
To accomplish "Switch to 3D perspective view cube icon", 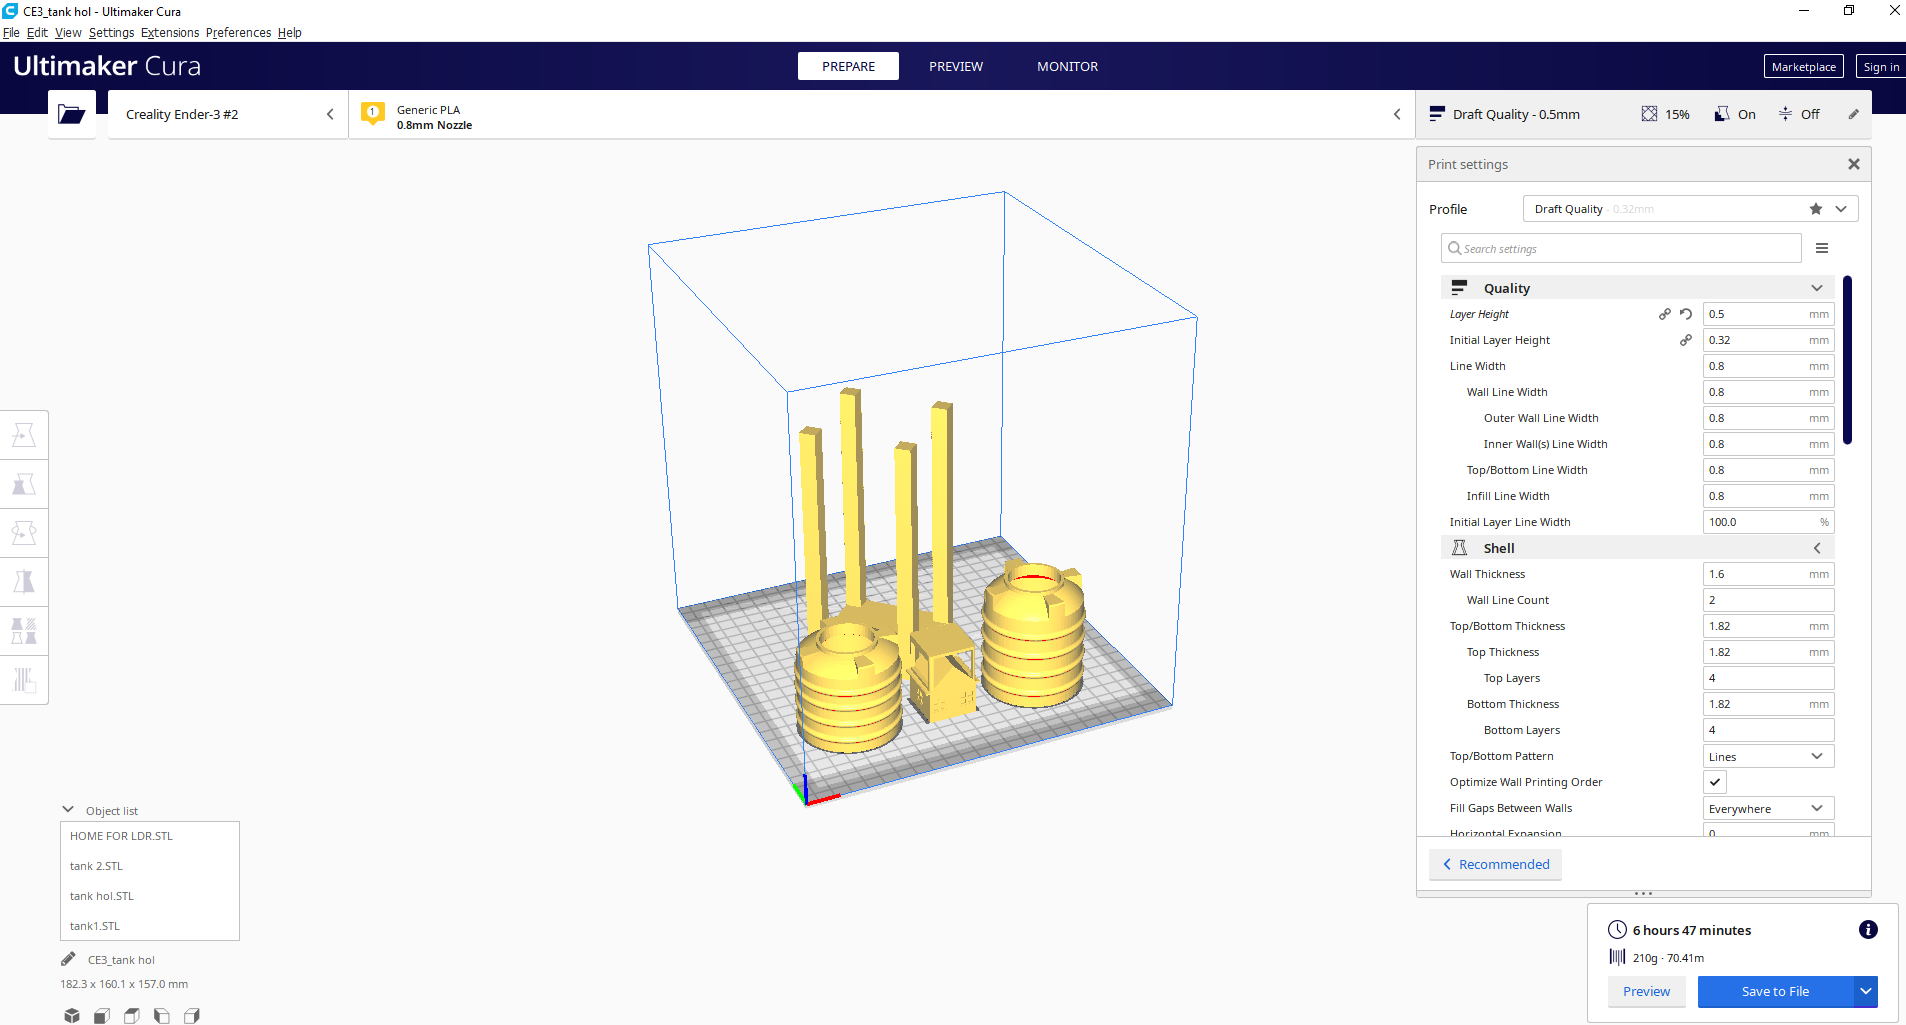I will click(72, 1016).
